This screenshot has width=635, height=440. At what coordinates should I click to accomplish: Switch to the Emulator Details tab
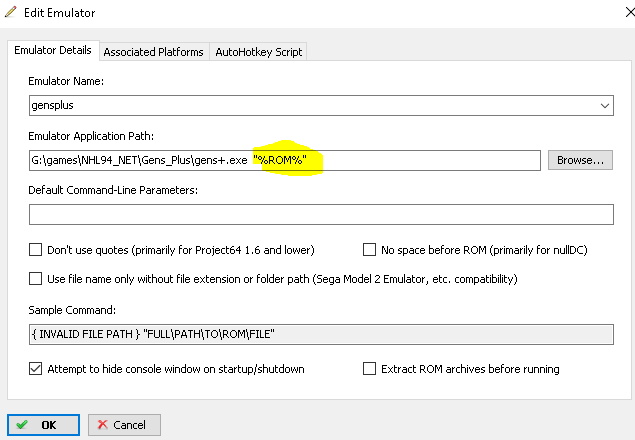coord(52,50)
